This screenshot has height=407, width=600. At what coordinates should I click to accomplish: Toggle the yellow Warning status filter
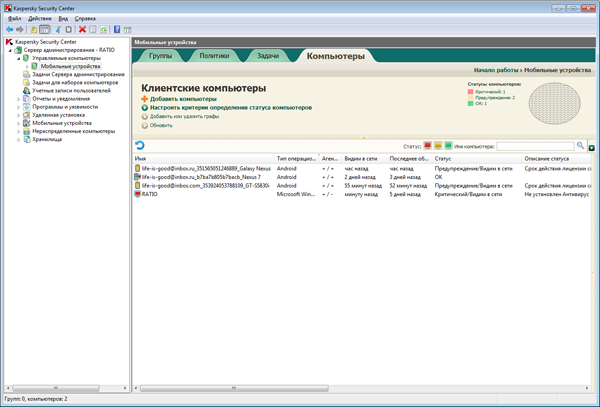(438, 146)
